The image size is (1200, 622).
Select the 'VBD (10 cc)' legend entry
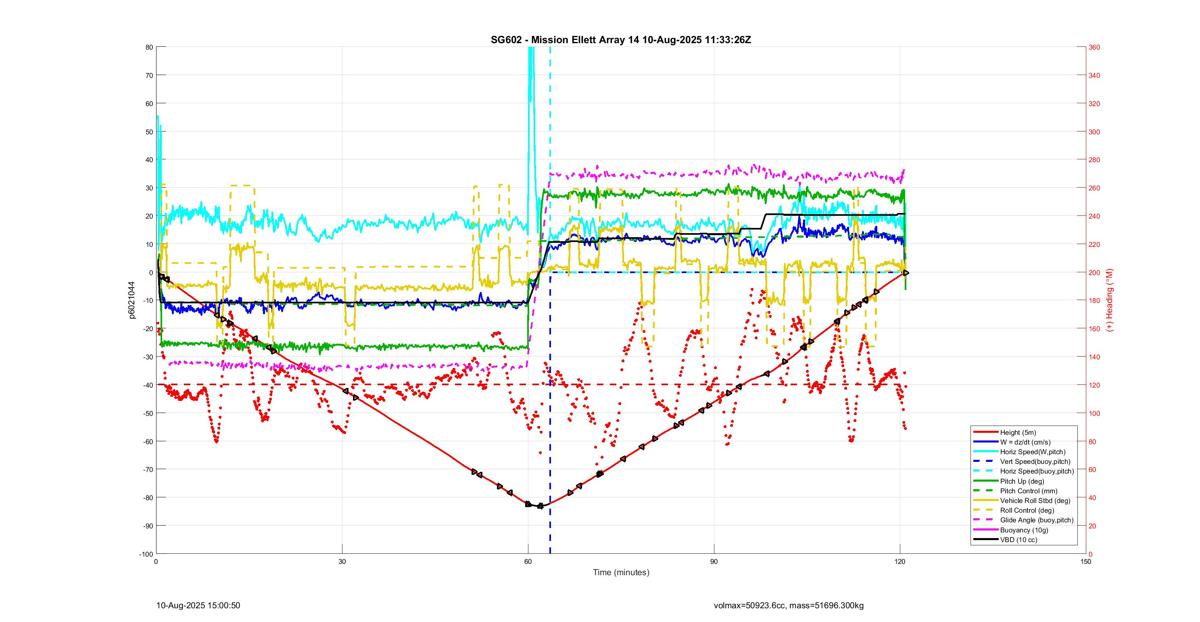click(x=1020, y=540)
